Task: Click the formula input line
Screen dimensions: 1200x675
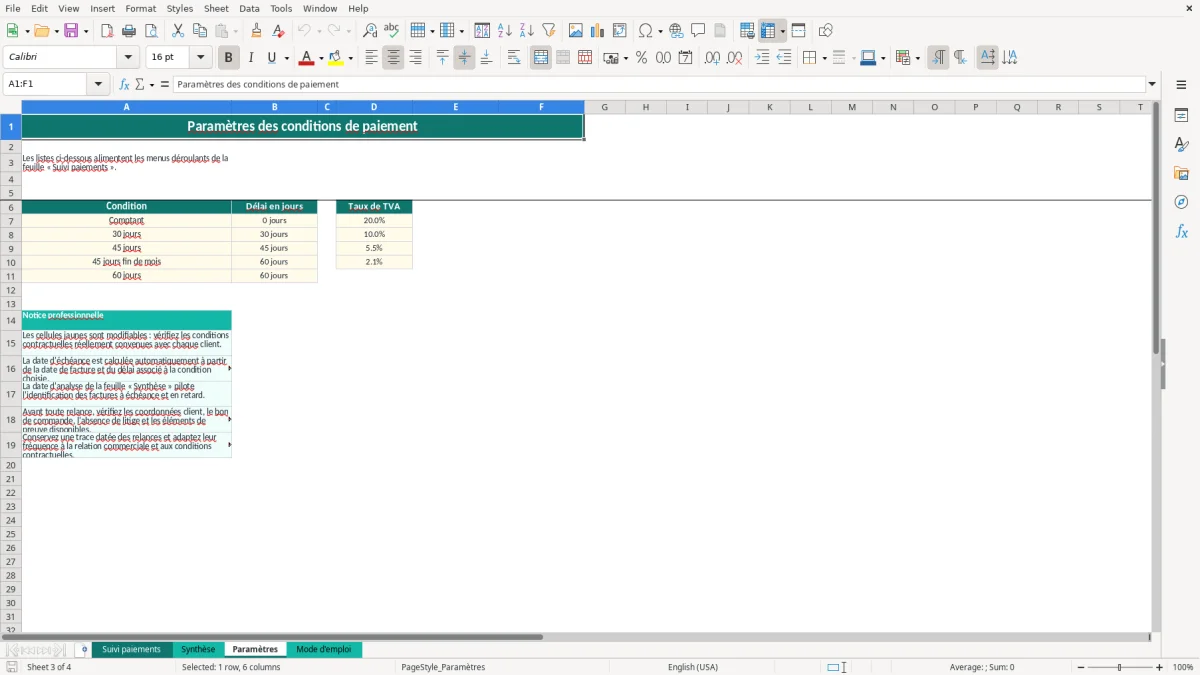Action: (659, 84)
